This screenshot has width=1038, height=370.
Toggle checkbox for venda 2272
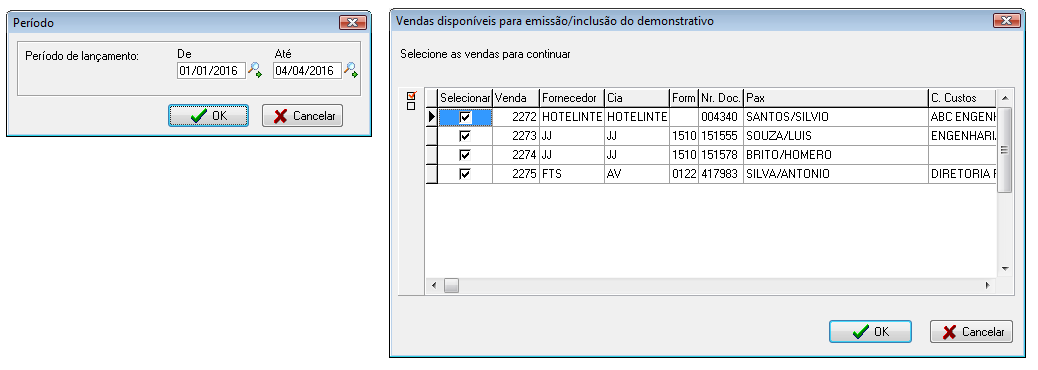(465, 117)
